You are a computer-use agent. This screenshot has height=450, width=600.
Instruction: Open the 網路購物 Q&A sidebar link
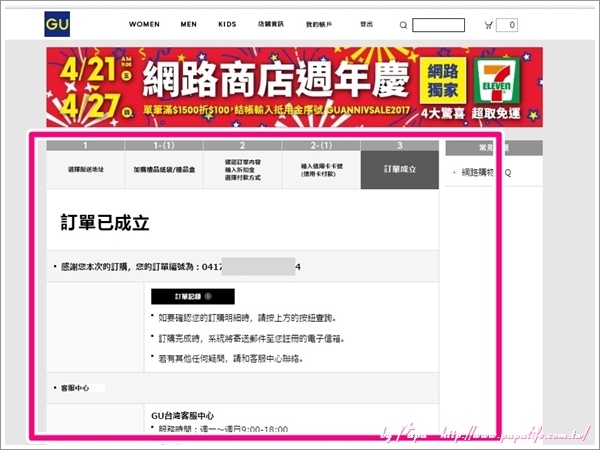coord(486,173)
